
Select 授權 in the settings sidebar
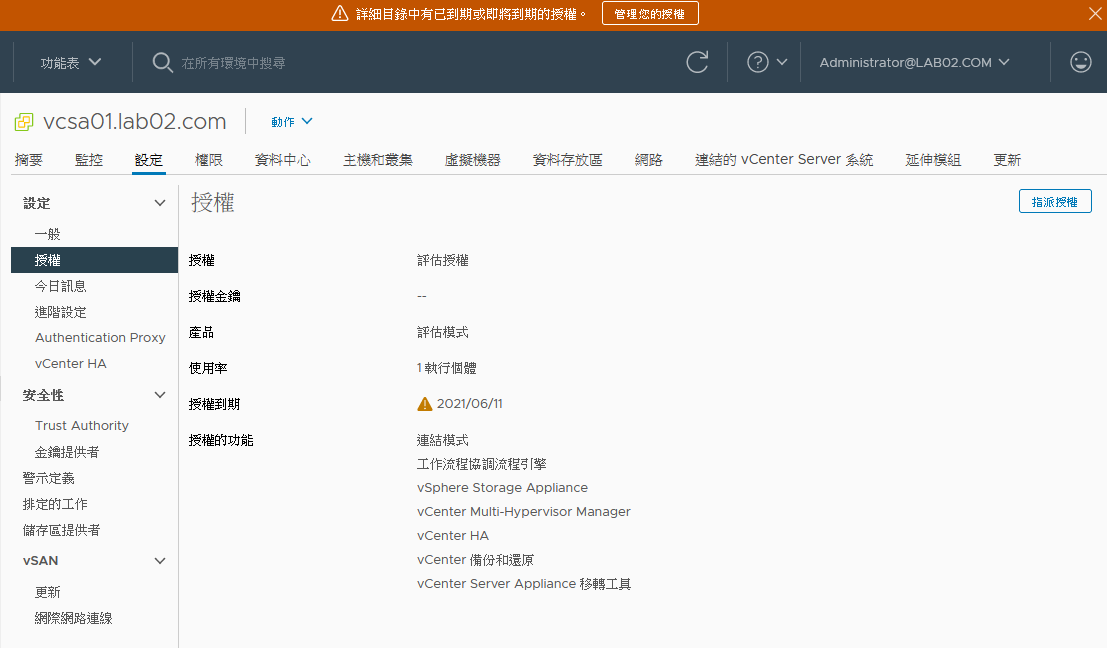pos(95,260)
